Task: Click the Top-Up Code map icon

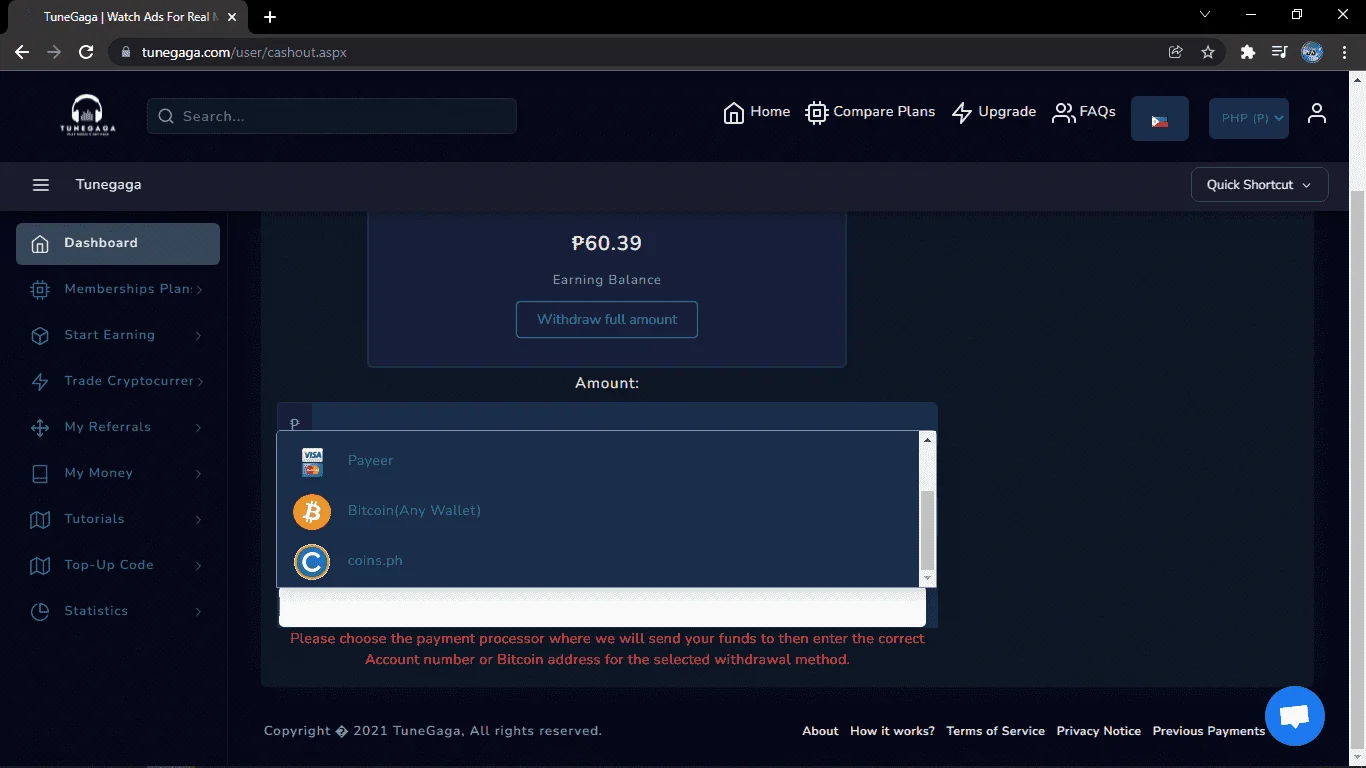Action: point(40,566)
